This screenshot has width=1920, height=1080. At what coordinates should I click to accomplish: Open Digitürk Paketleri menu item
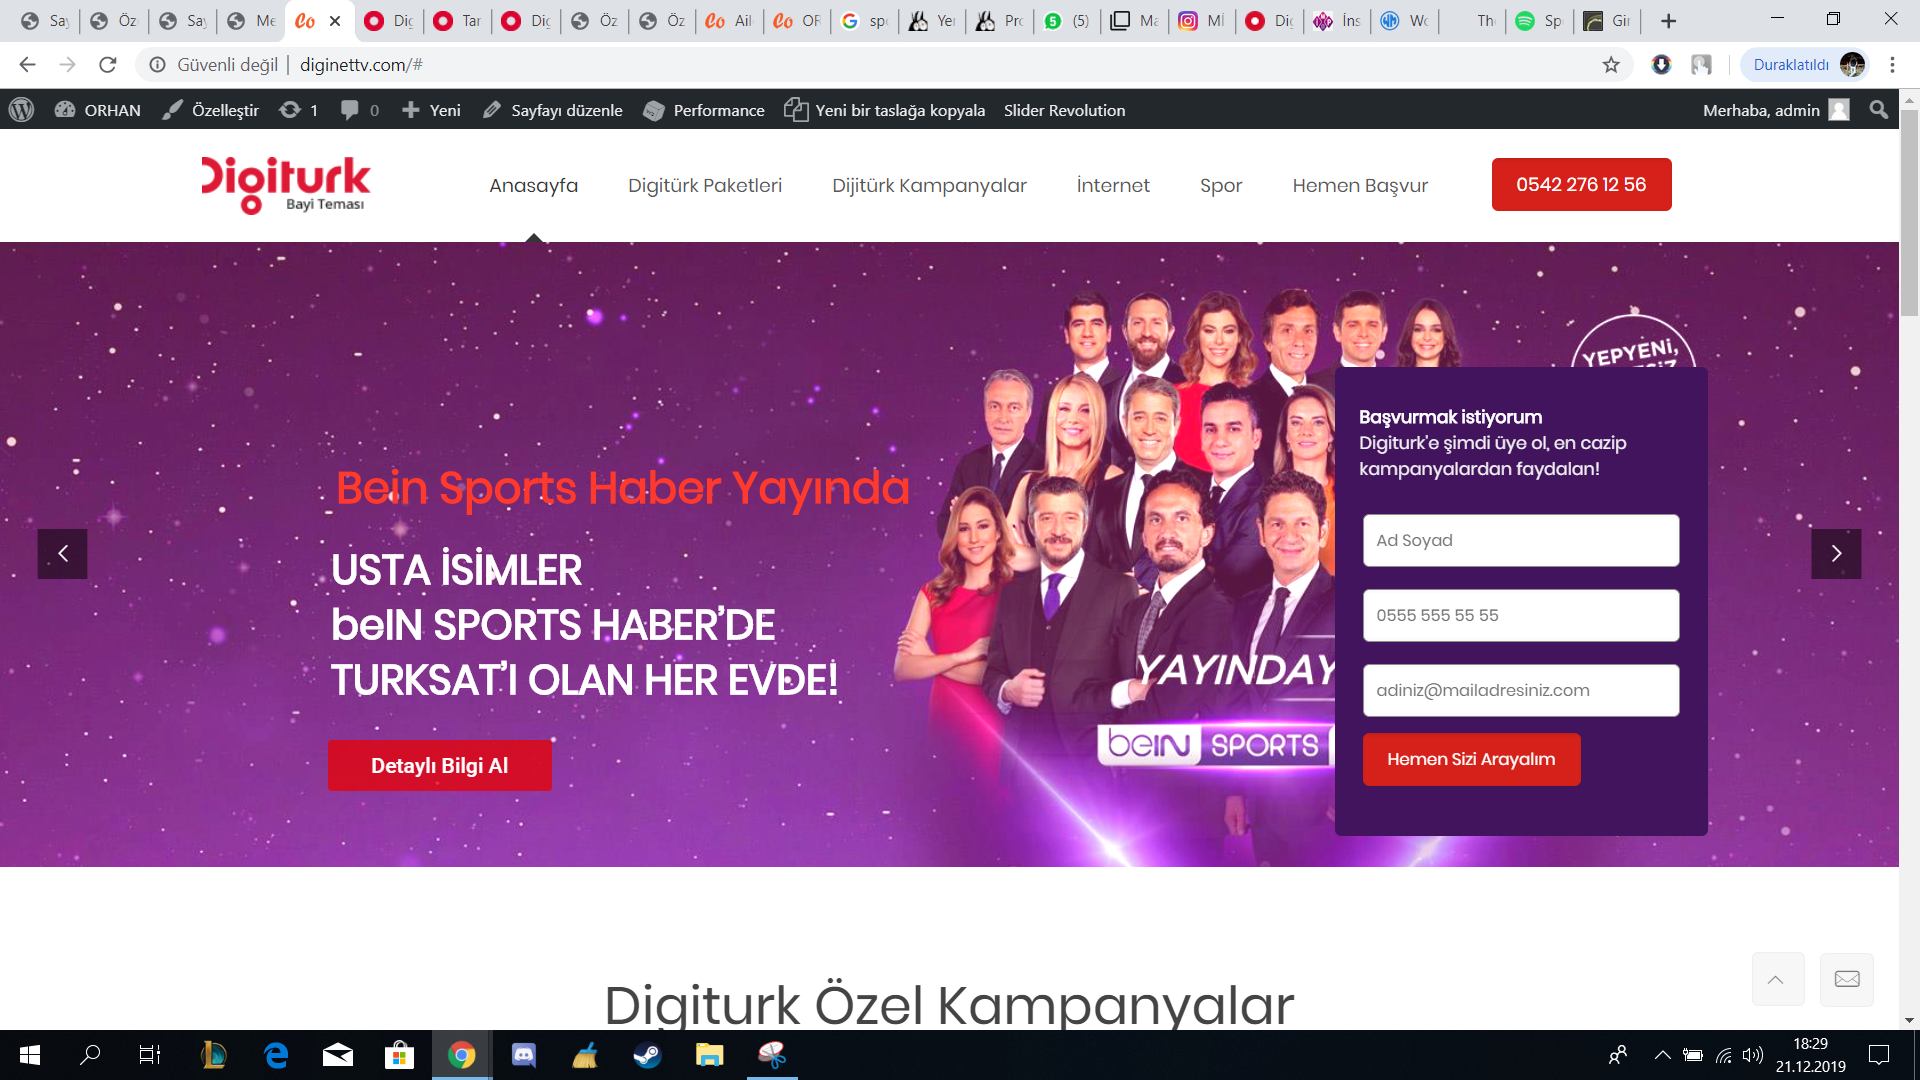pos(705,185)
